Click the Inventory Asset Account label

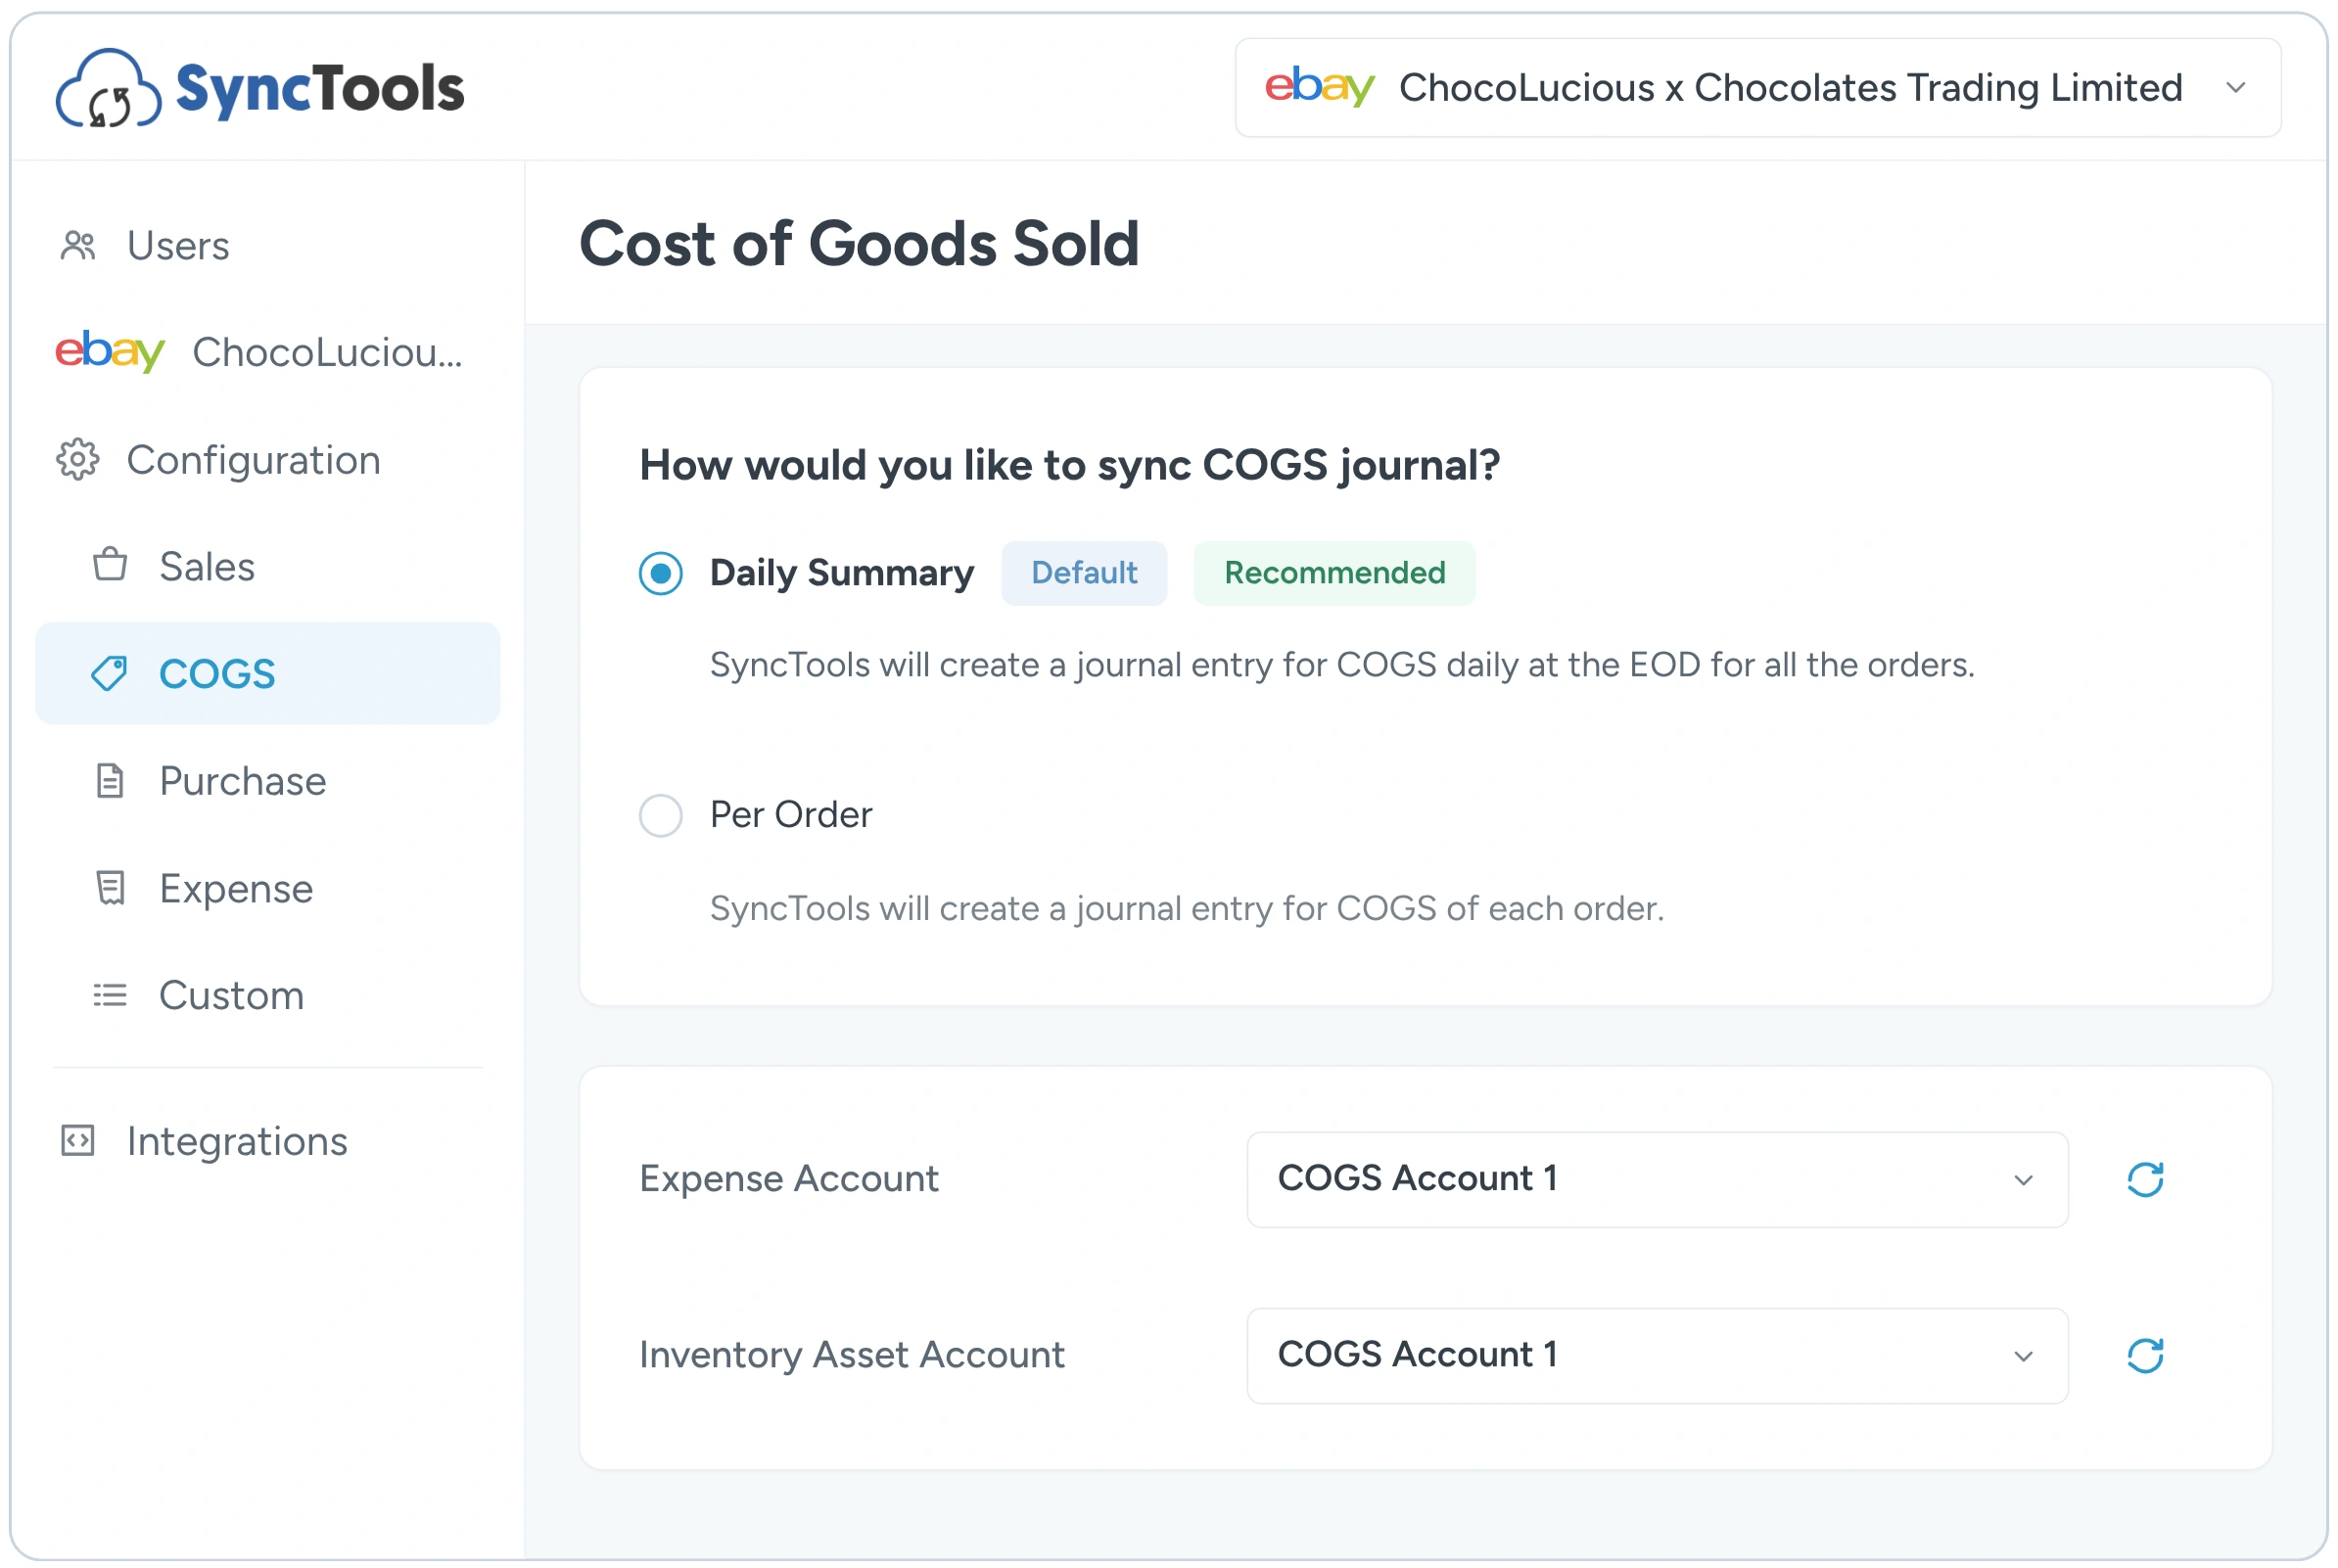click(852, 1356)
